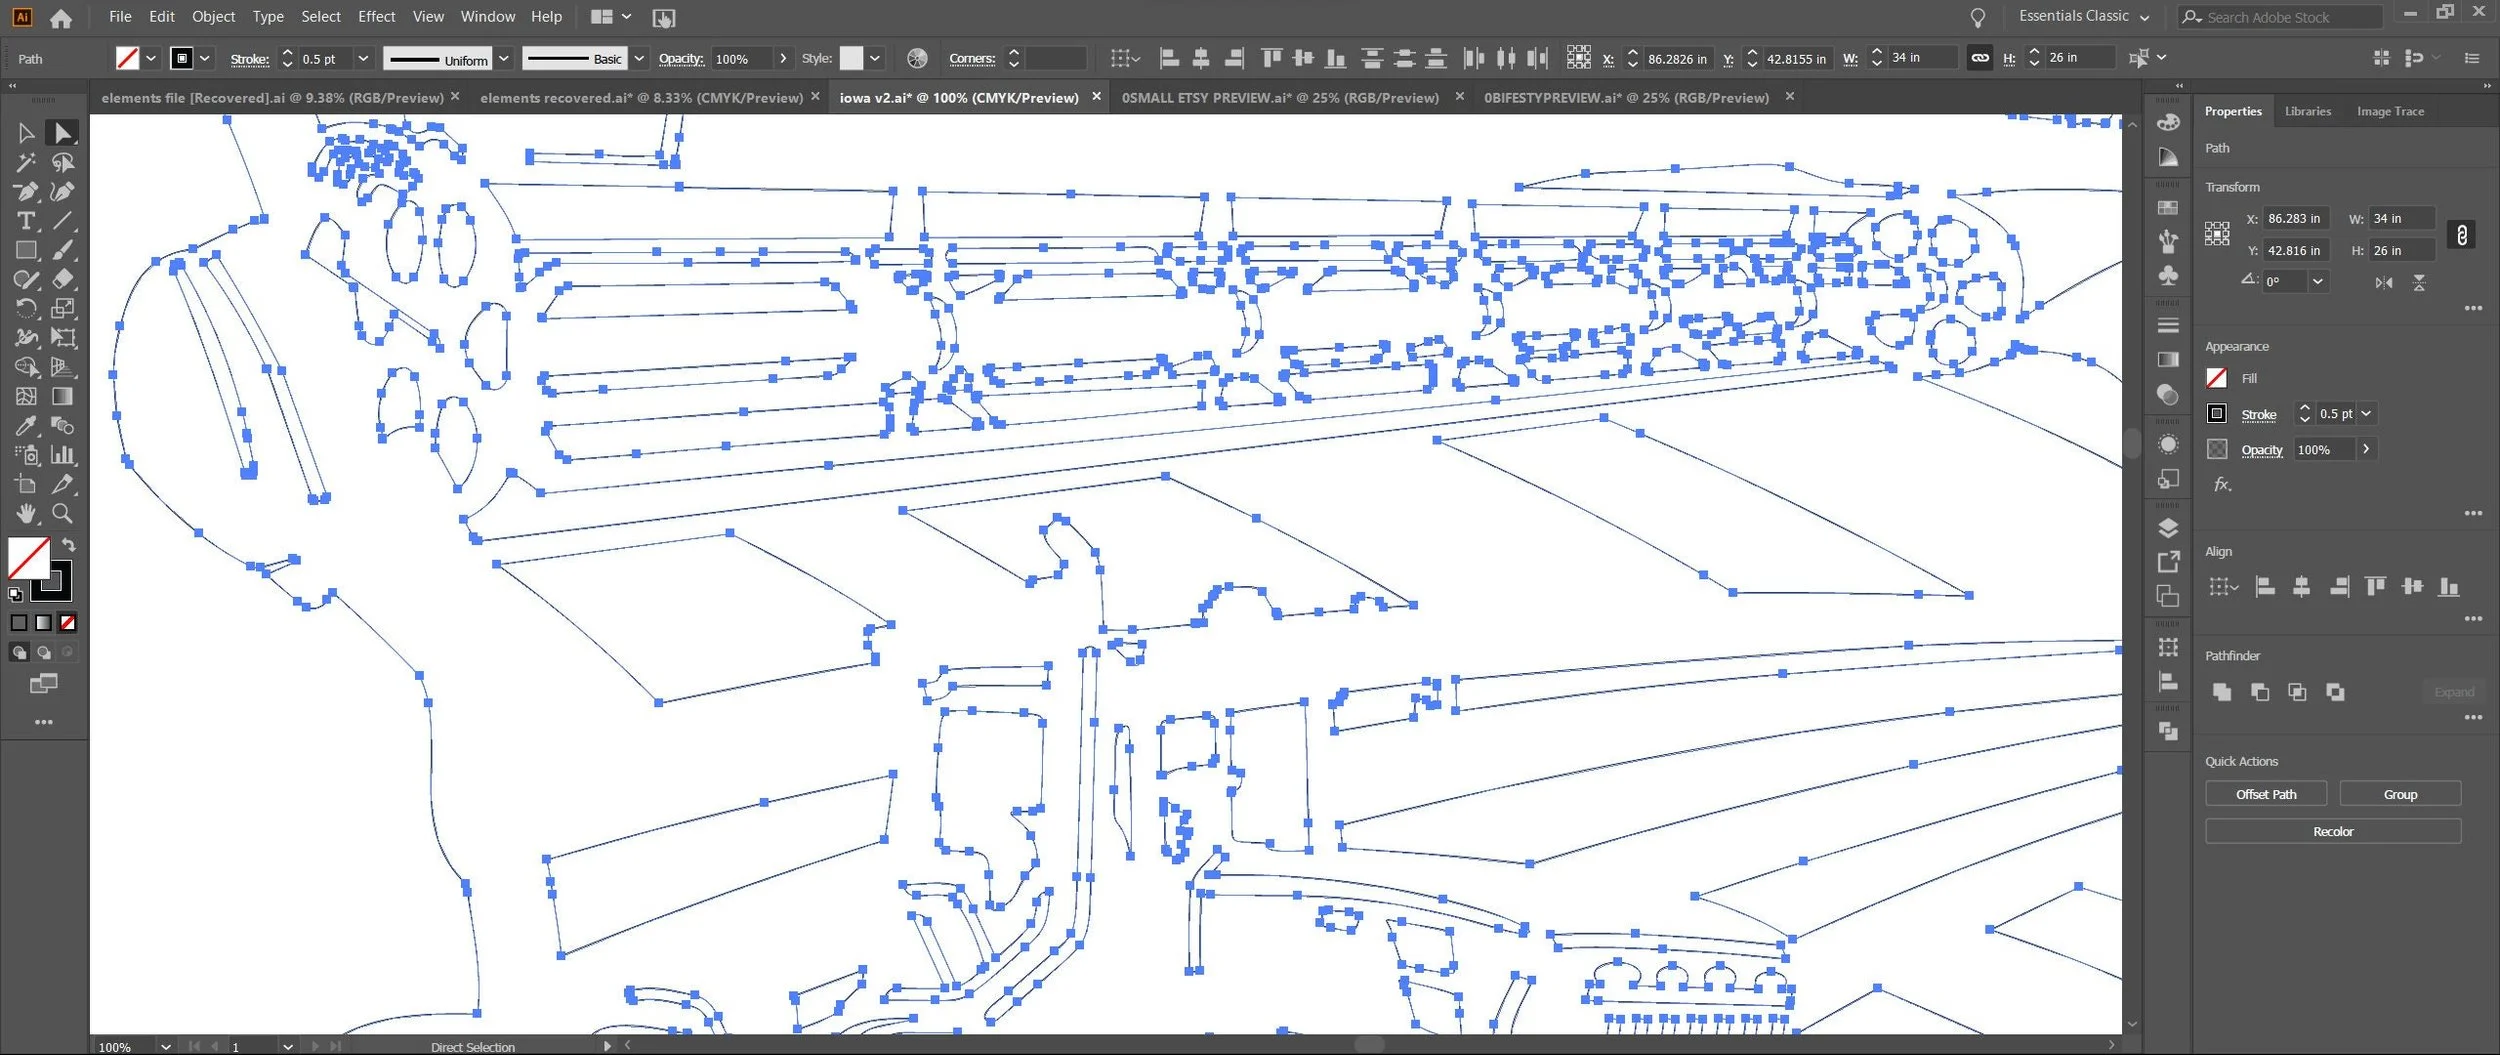Select the Column Graph tool

(62, 455)
